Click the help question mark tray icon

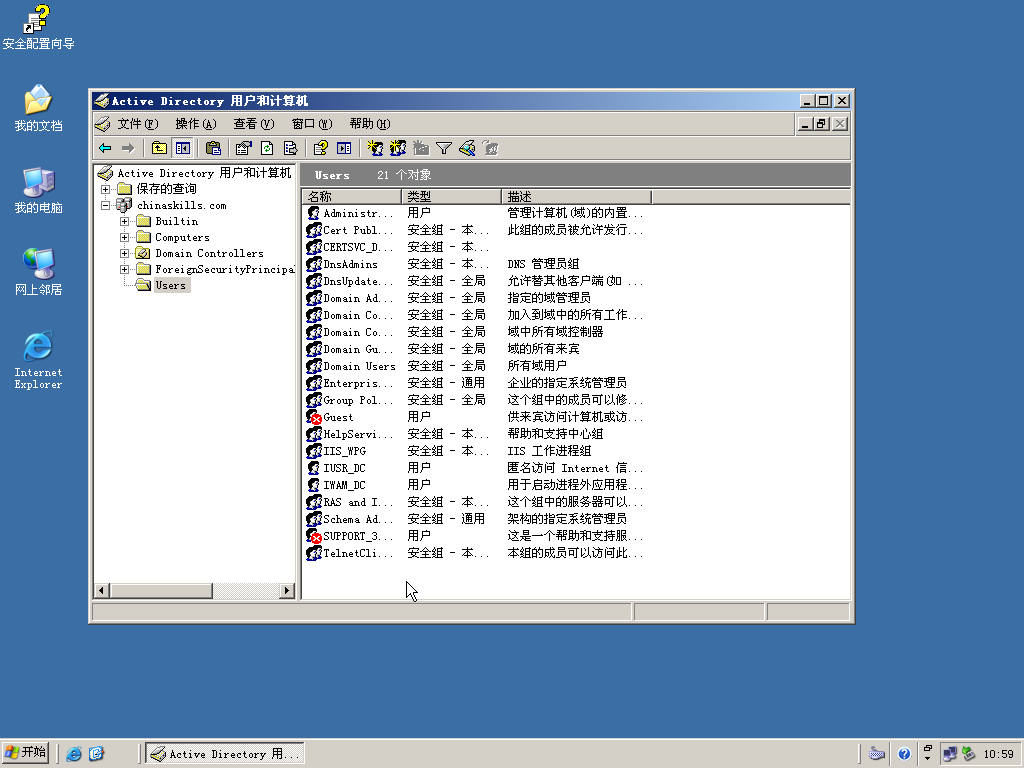(x=904, y=754)
